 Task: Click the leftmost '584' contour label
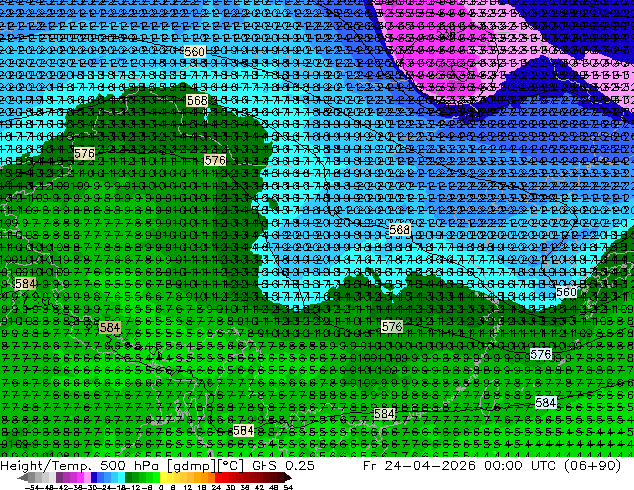coord(25,283)
